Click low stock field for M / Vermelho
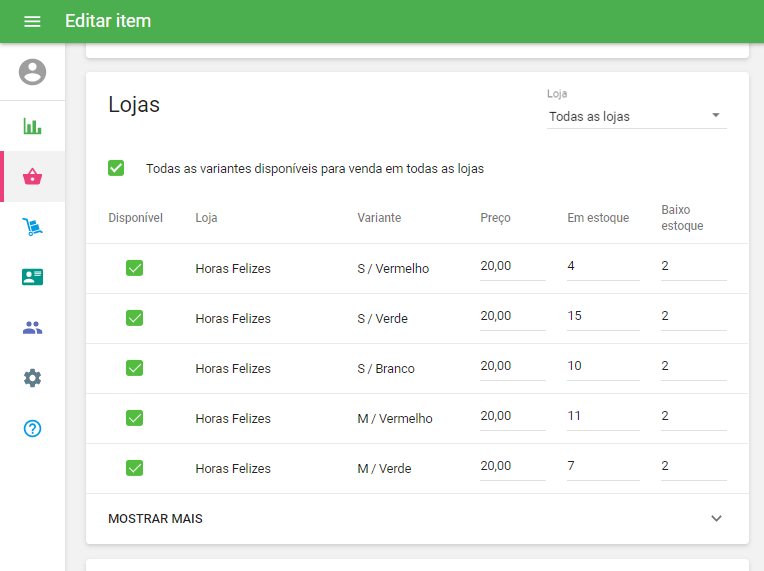This screenshot has height=571, width=764. (692, 417)
